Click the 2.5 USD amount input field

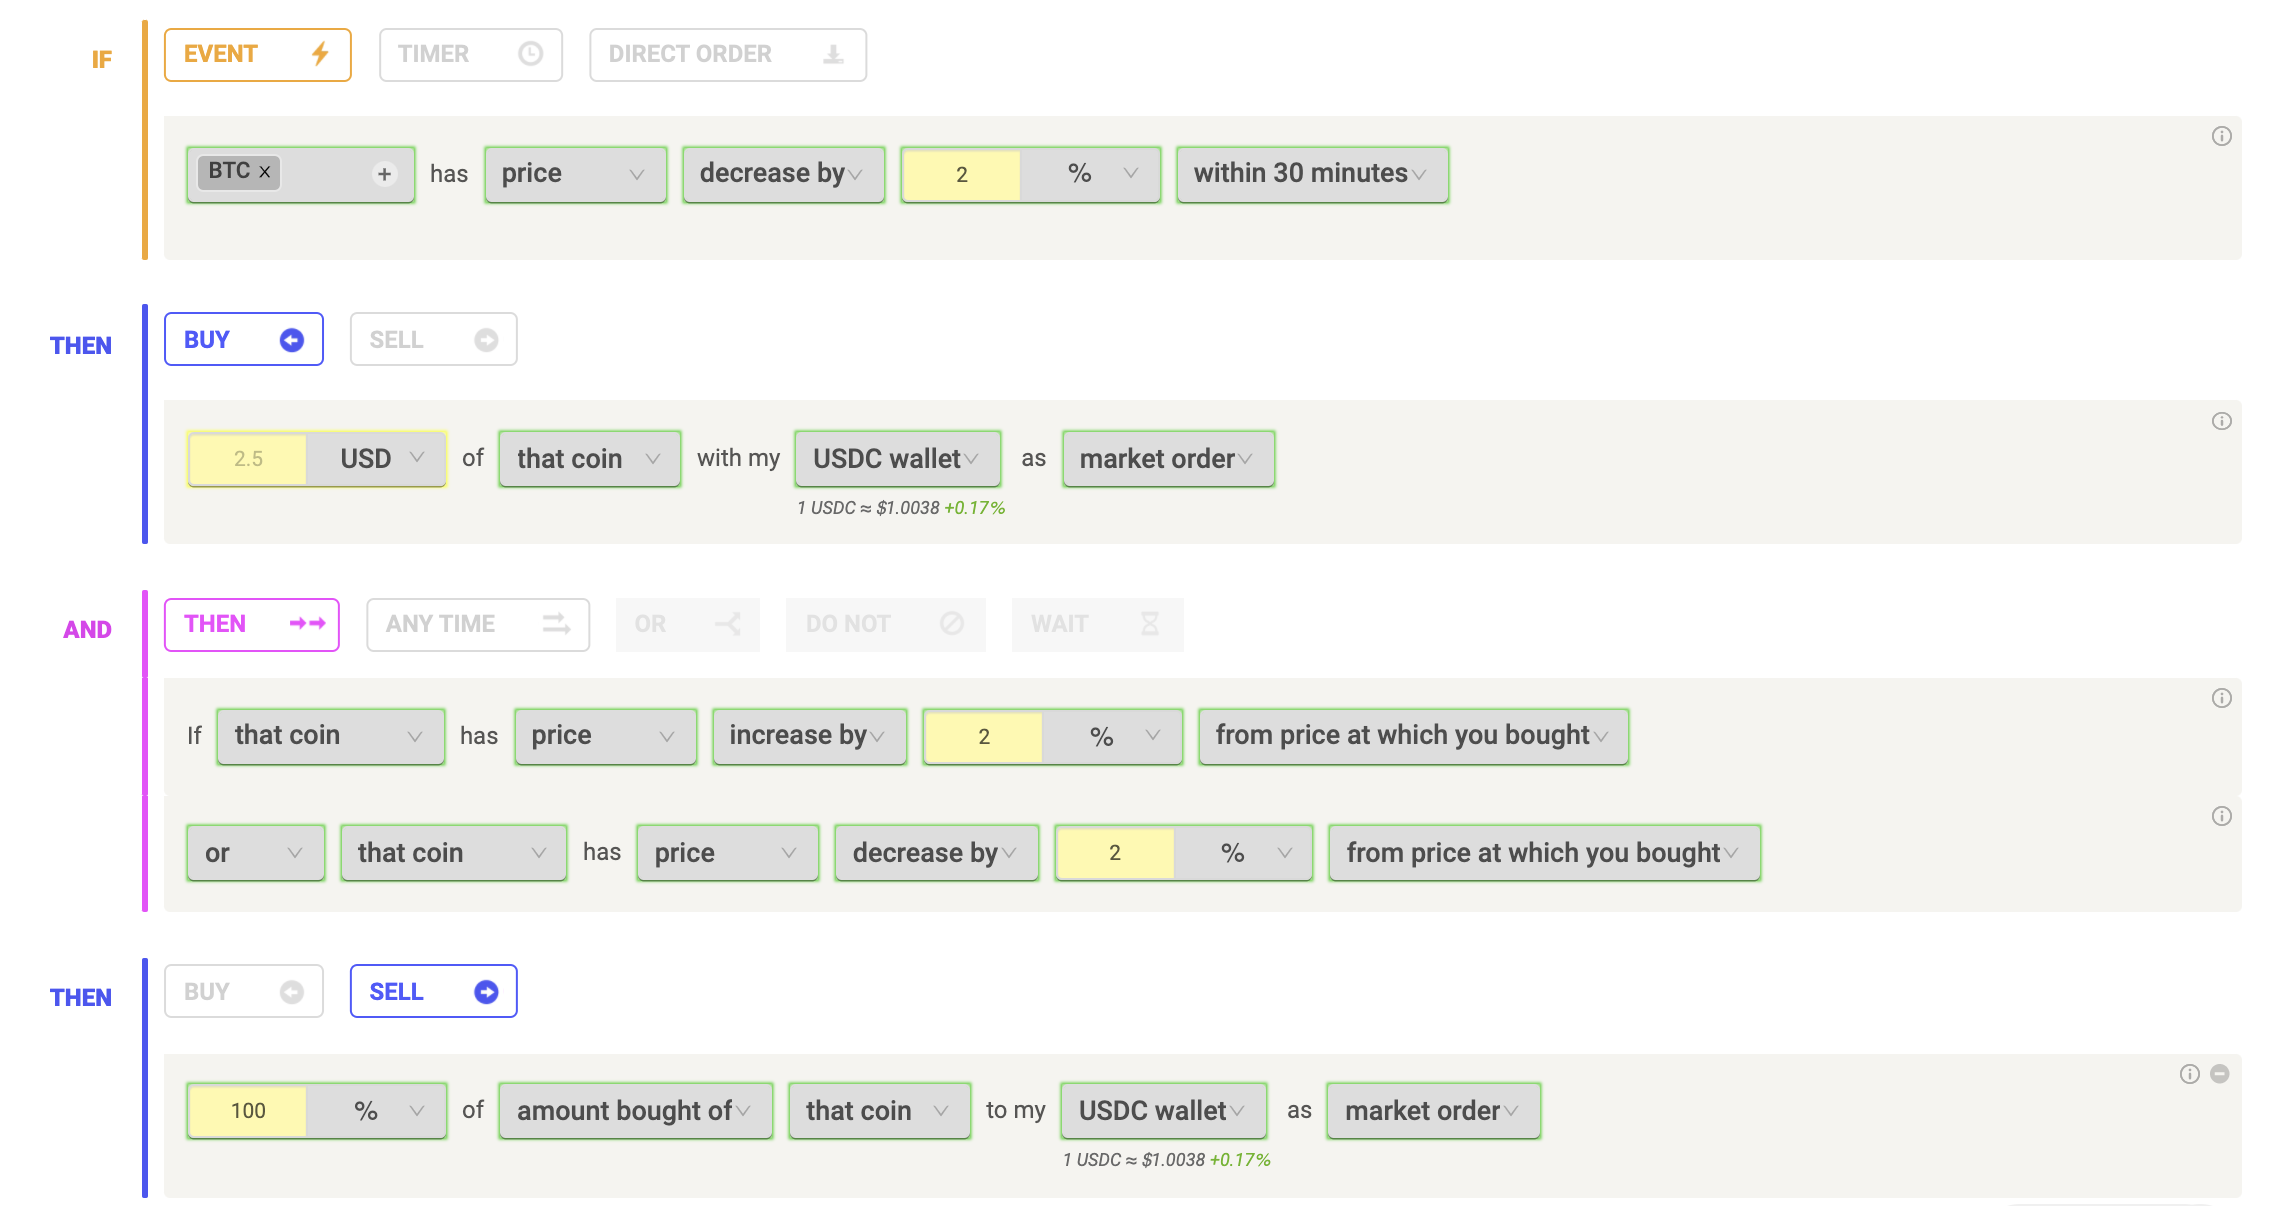coord(248,459)
